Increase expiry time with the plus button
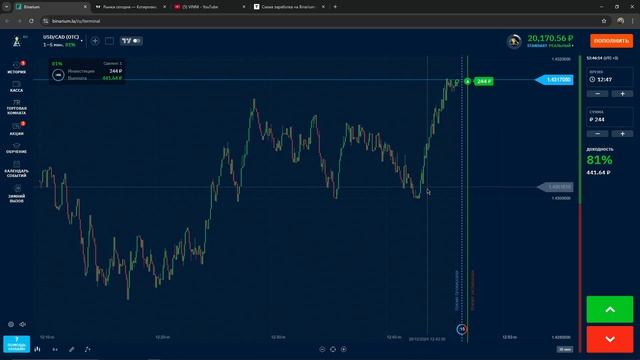640x360 pixels. 622,94
